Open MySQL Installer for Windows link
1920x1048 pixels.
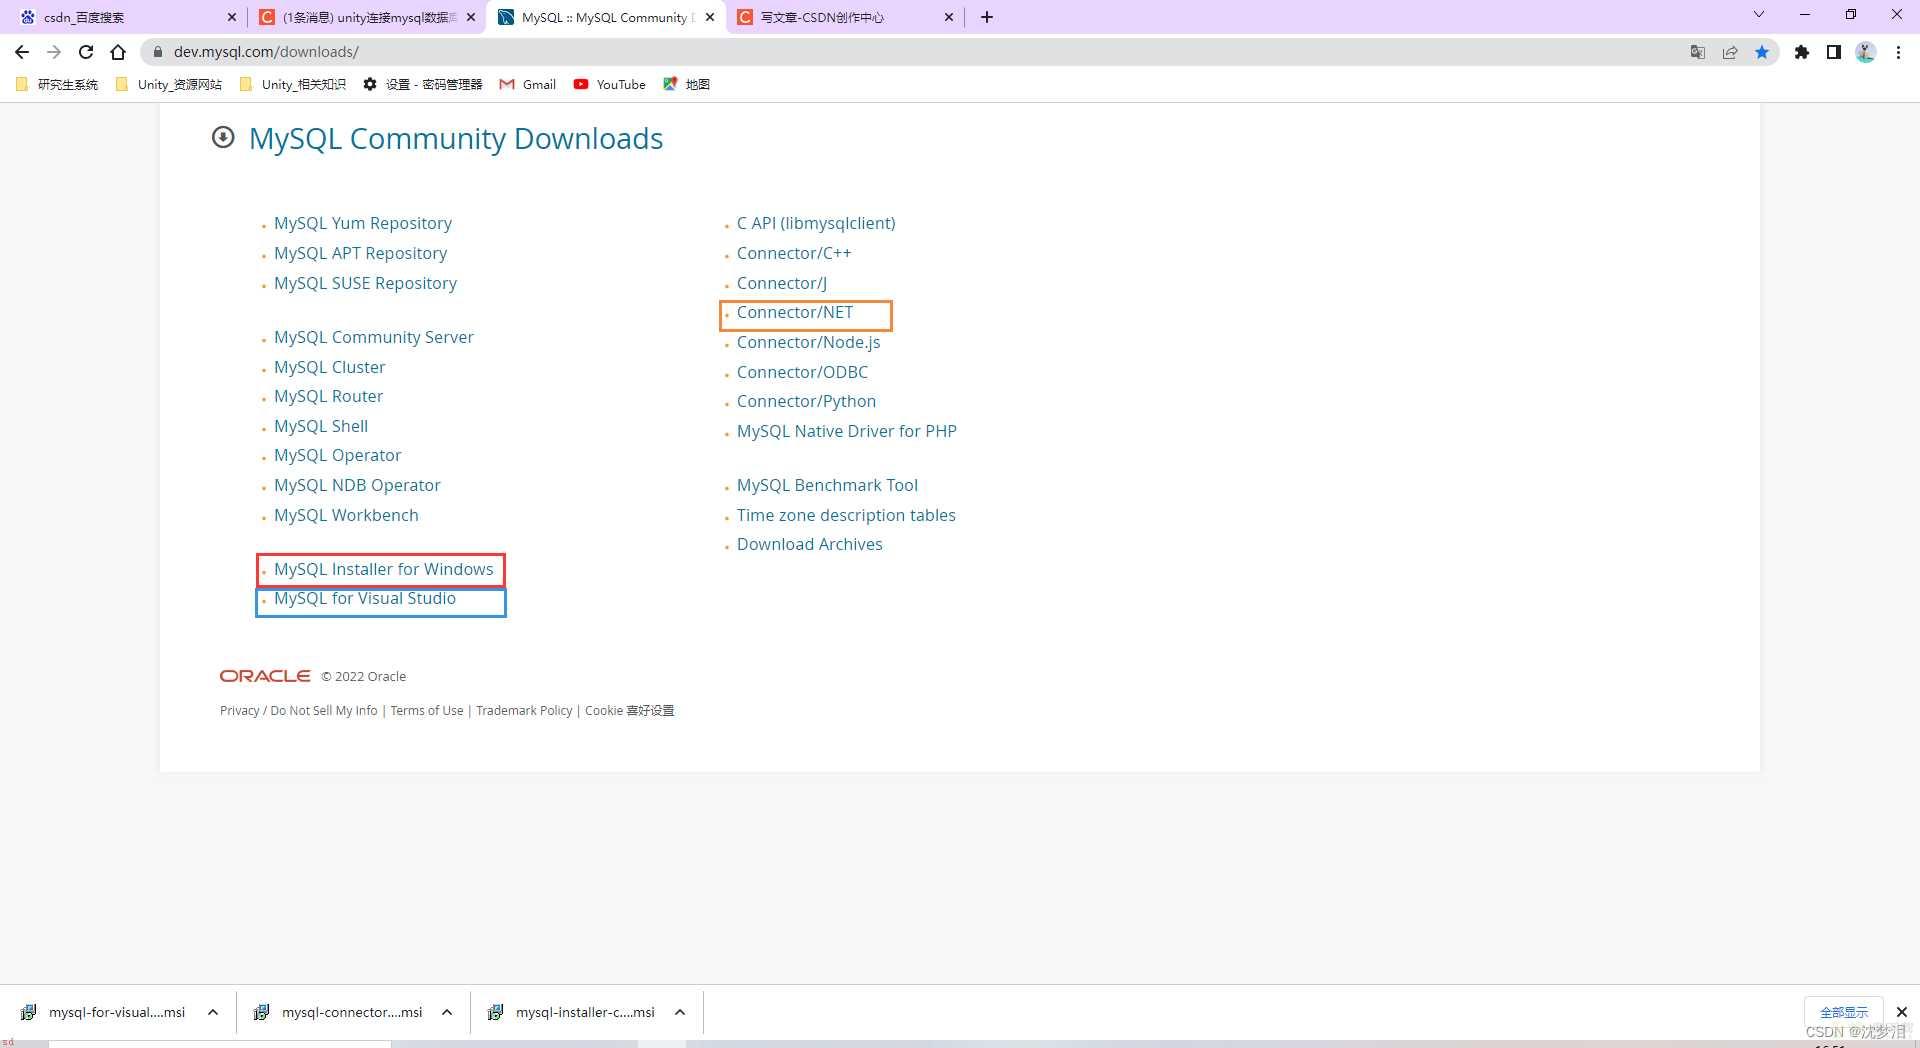pyautogui.click(x=383, y=569)
